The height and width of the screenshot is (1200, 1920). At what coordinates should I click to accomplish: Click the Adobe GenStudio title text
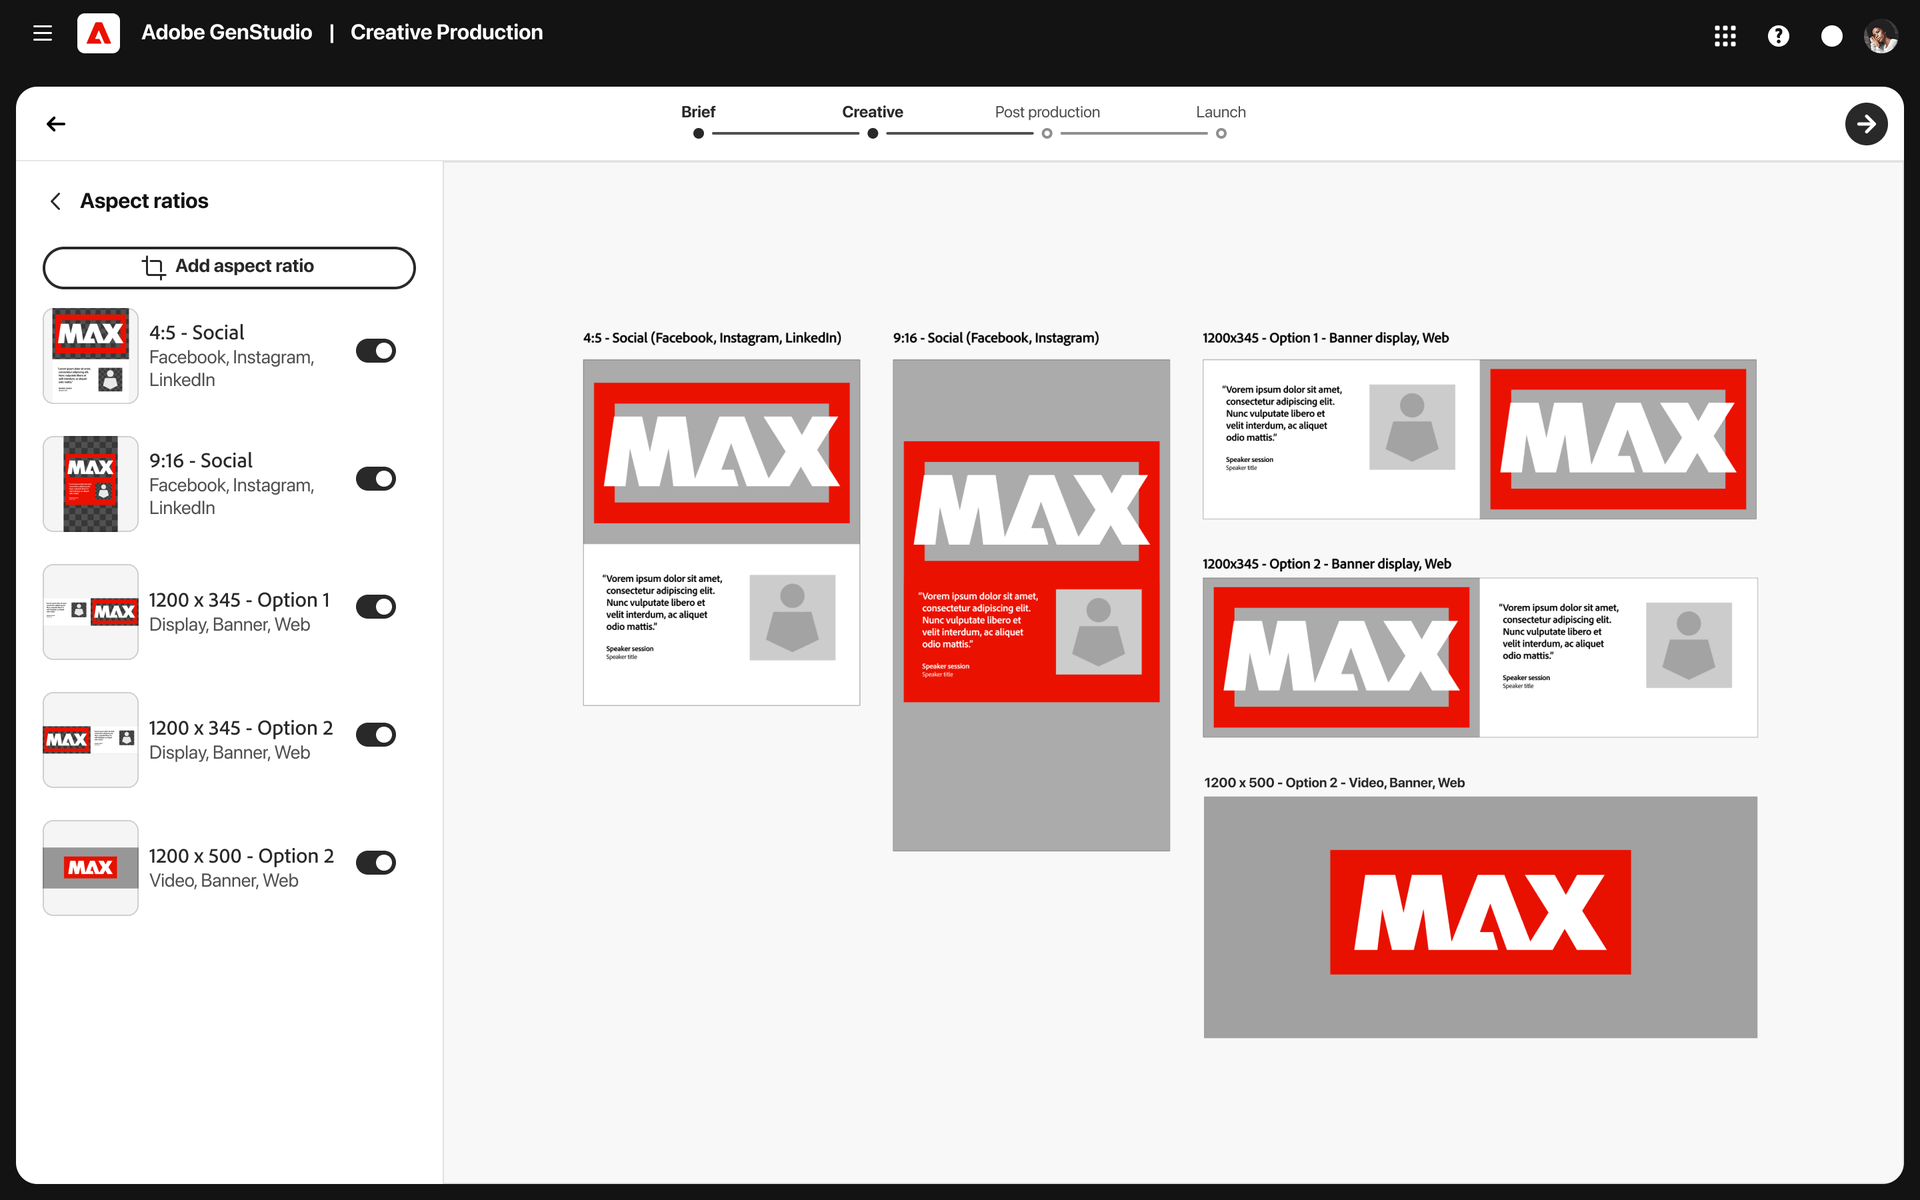pos(227,33)
